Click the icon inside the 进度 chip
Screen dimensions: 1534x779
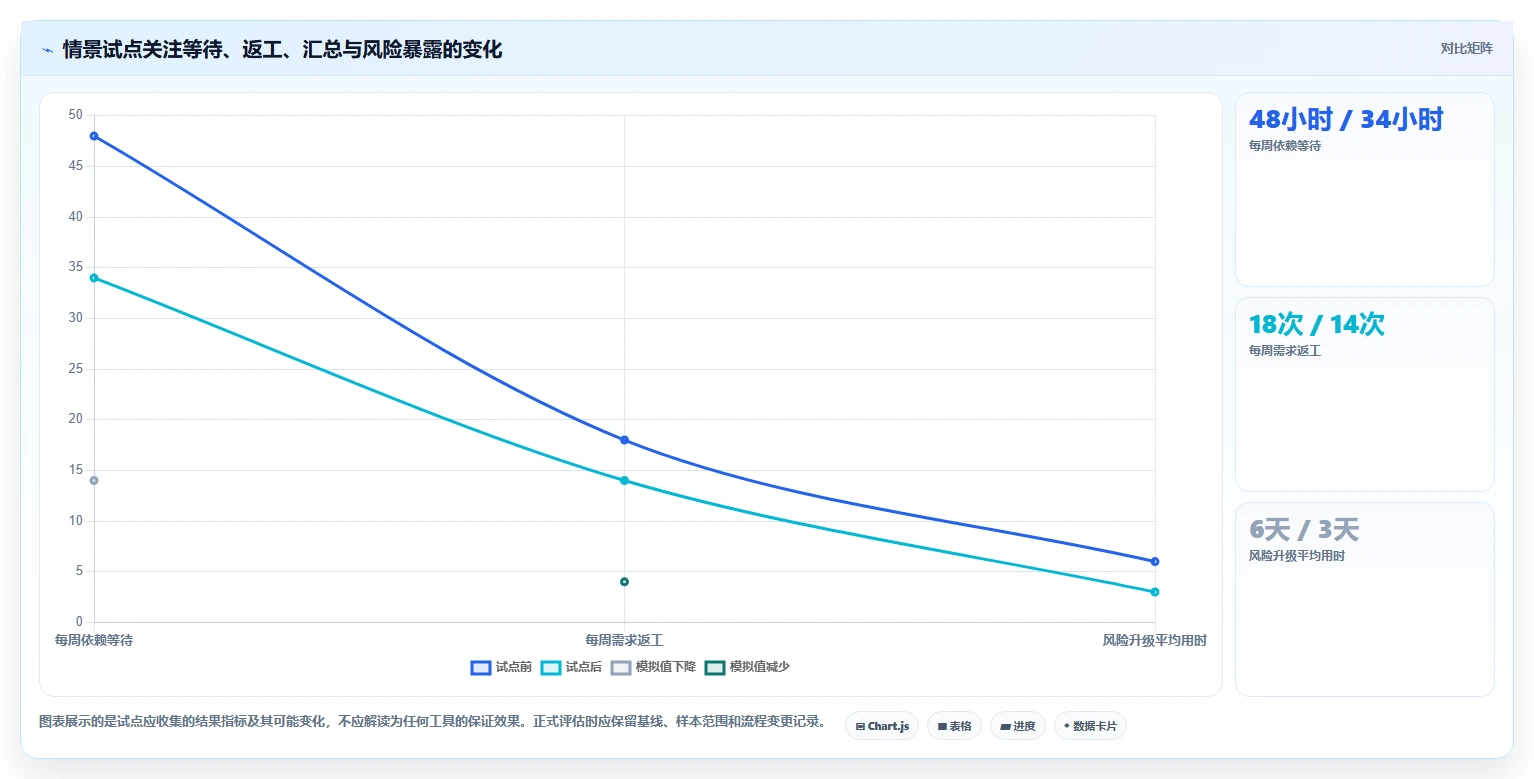[1005, 727]
